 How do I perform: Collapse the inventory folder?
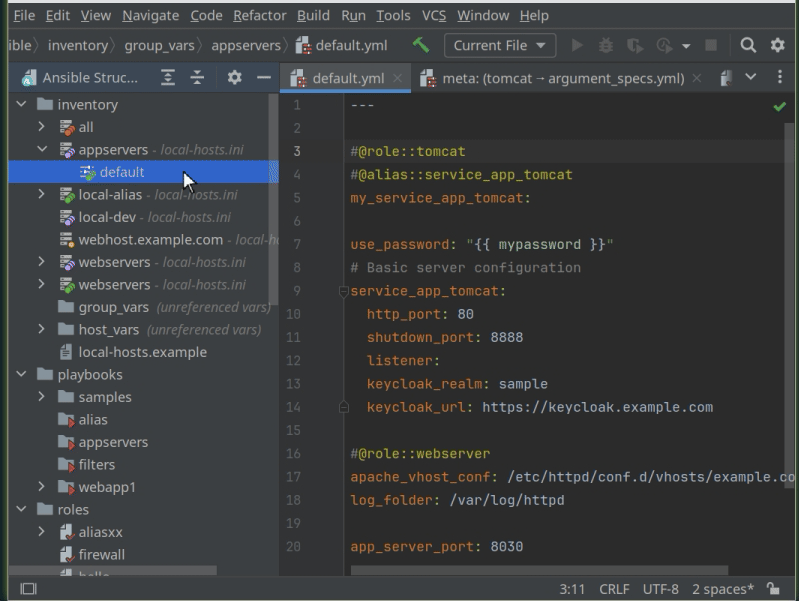coord(21,104)
